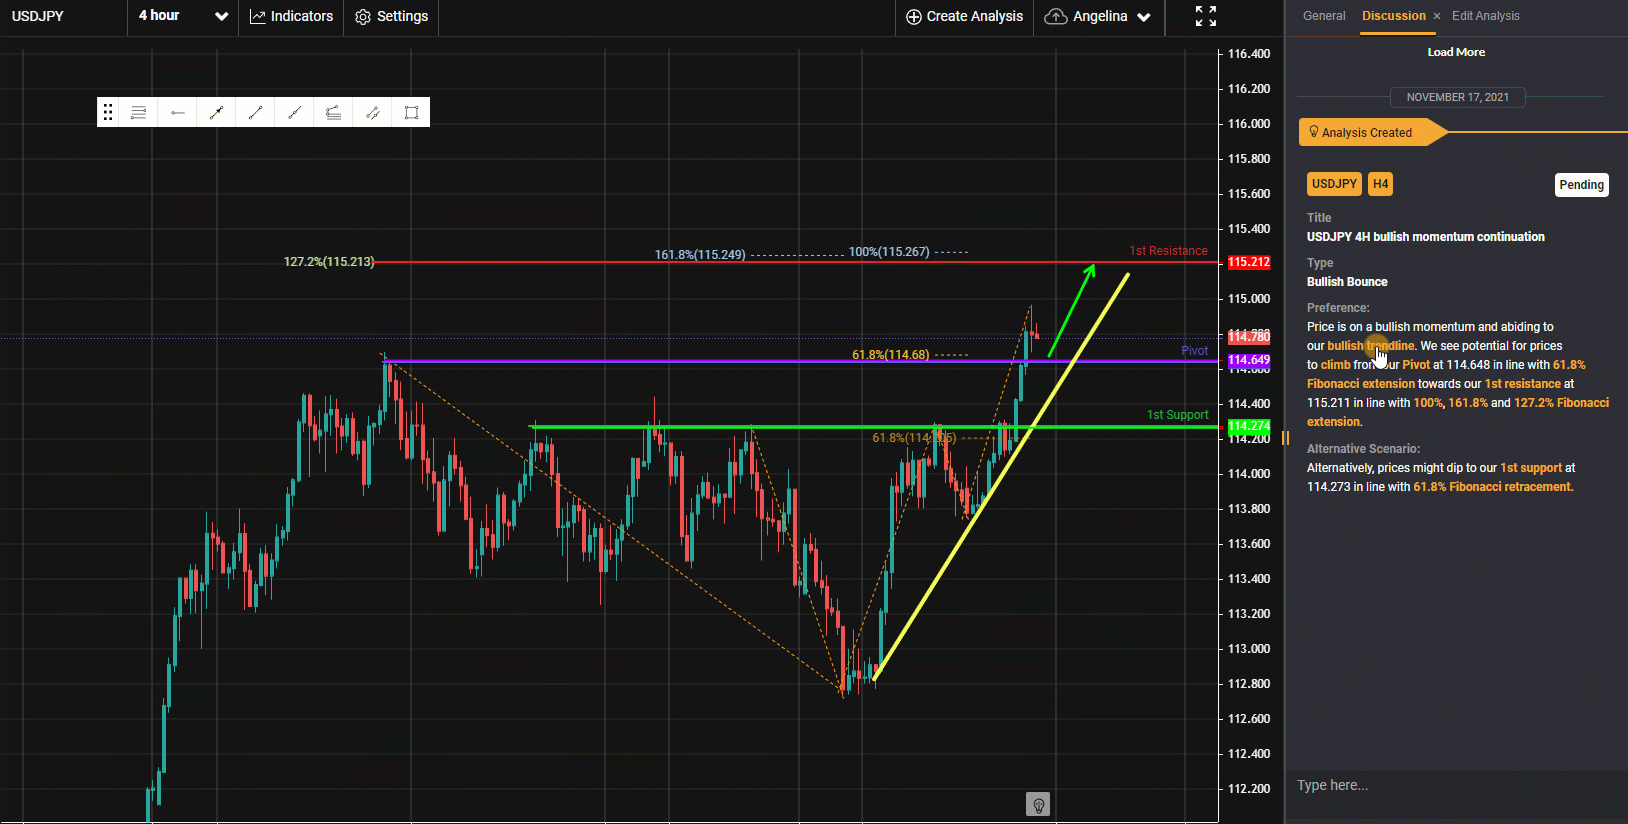Viewport: 1628px width, 824px height.
Task: Click the 'Bullish Bounce' type value
Action: 1347,282
